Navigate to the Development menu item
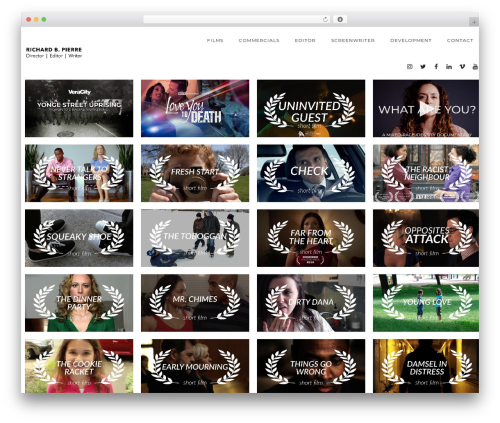This screenshot has height=423, width=500. (411, 40)
